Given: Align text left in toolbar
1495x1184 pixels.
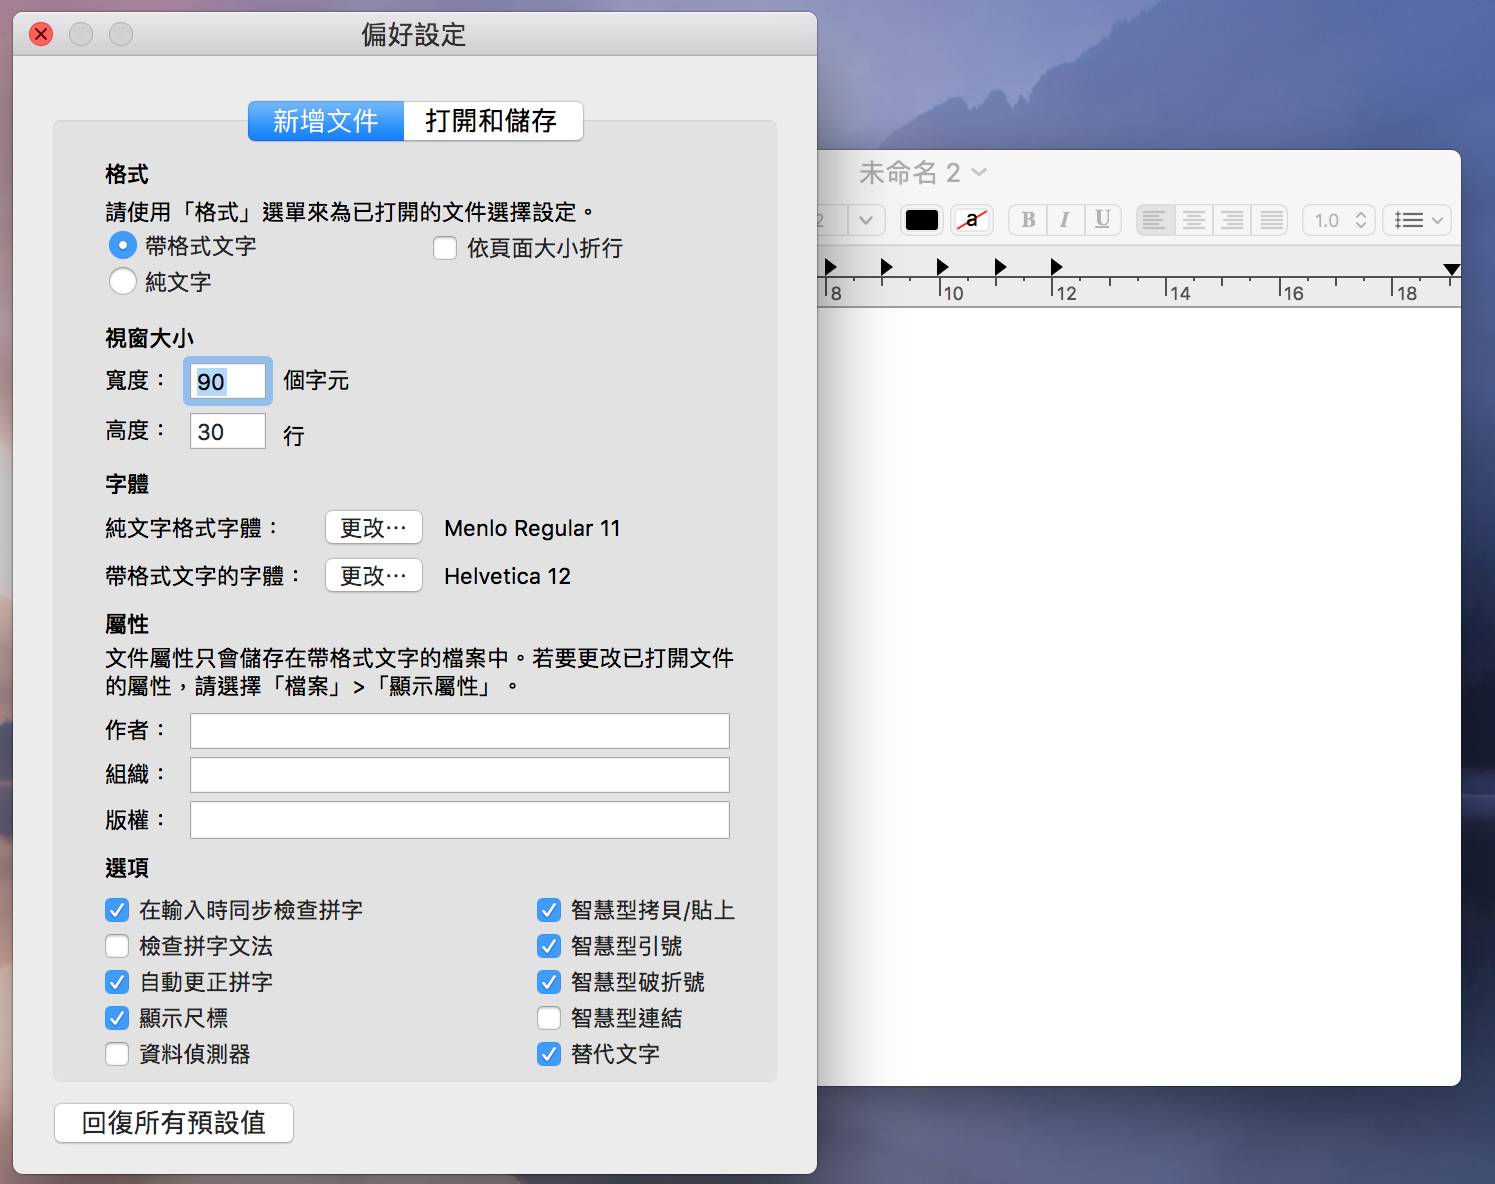Looking at the screenshot, I should (1155, 220).
